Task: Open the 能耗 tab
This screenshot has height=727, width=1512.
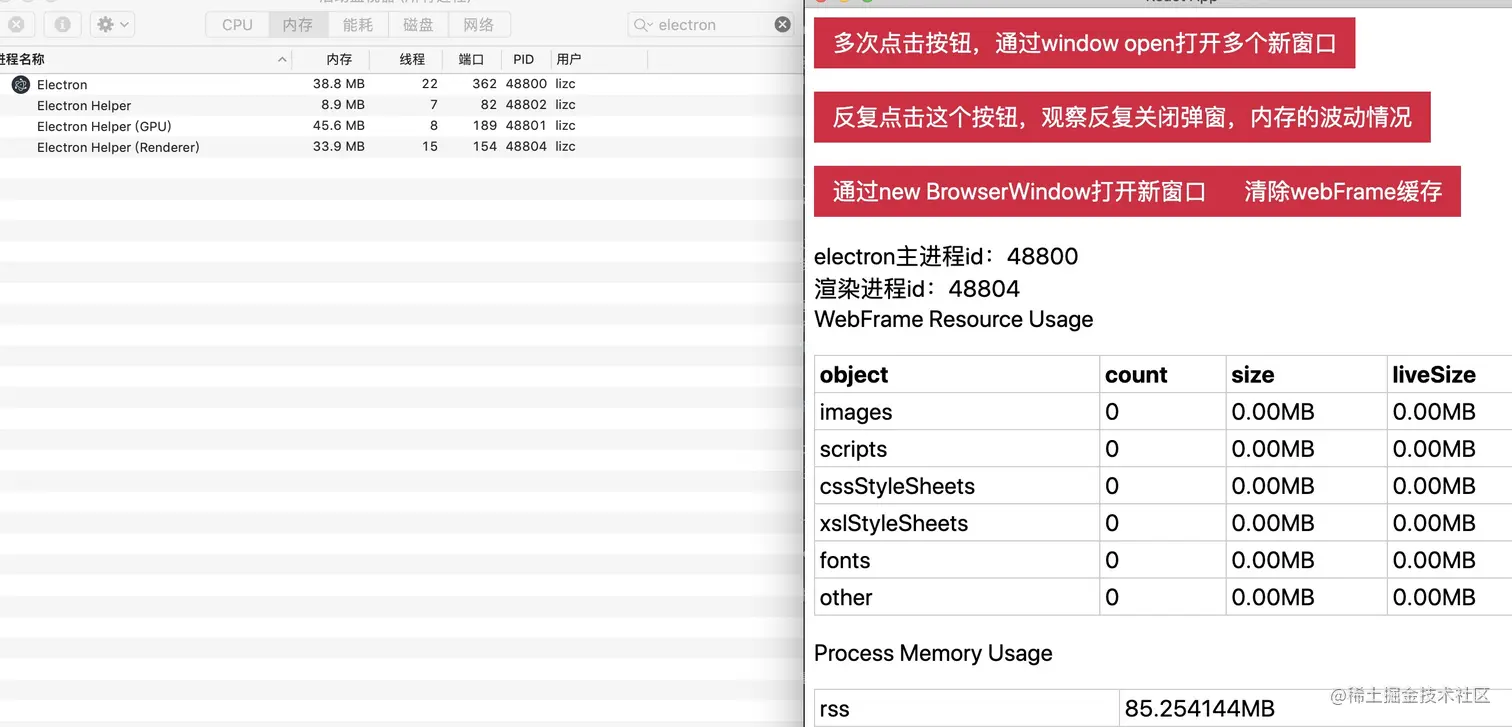Action: pyautogui.click(x=357, y=25)
